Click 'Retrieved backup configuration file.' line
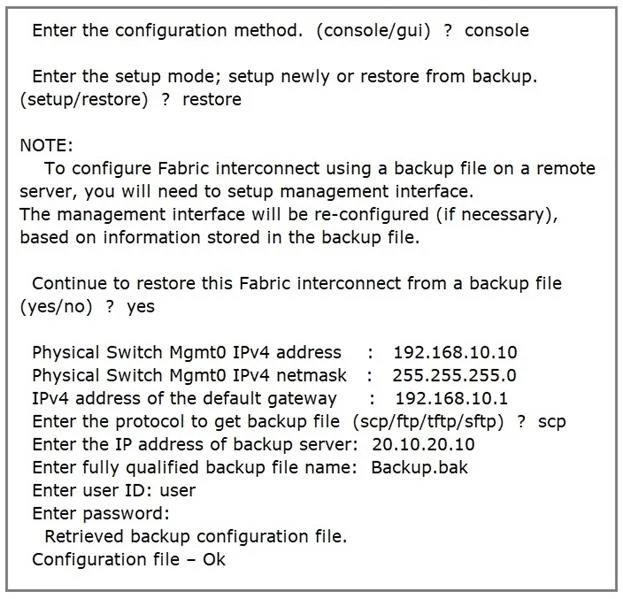This screenshot has height=599, width=623. 196,537
